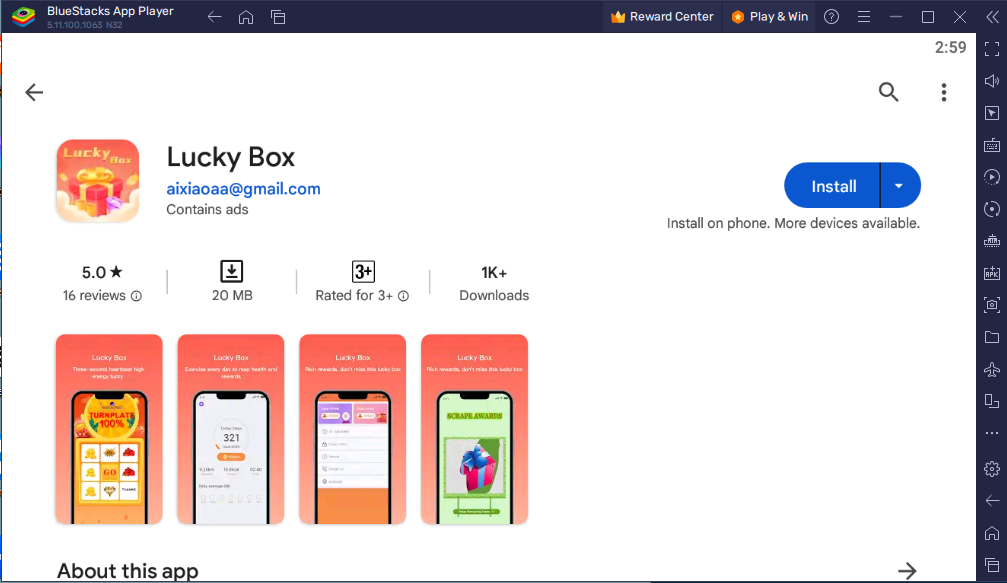The image size is (1007, 583).
Task: Click the Contains ads label
Action: point(207,209)
